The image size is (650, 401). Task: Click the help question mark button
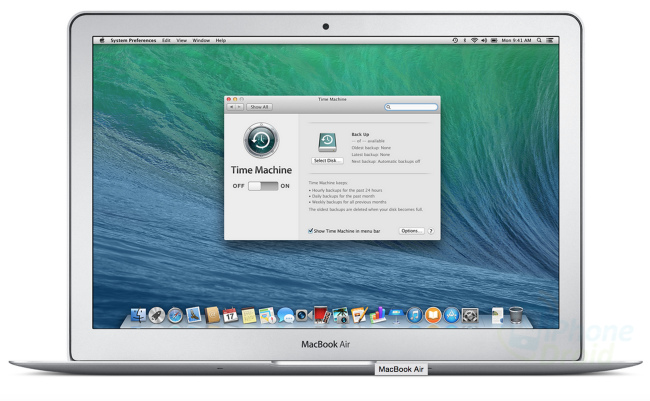[x=431, y=230]
